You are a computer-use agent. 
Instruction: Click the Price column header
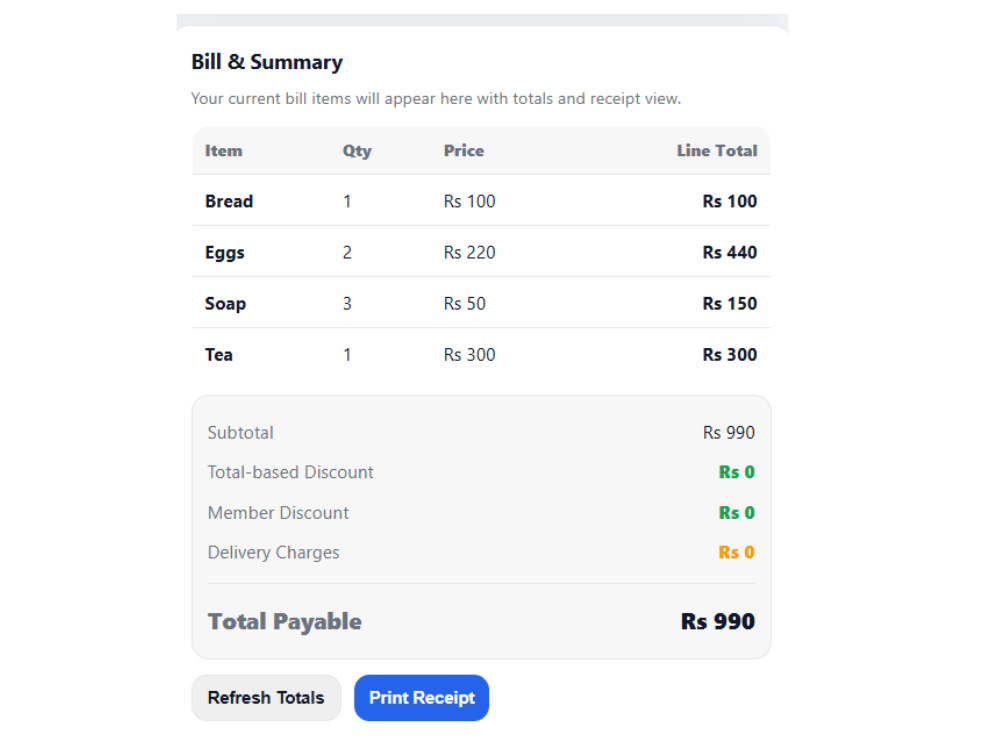tap(464, 151)
